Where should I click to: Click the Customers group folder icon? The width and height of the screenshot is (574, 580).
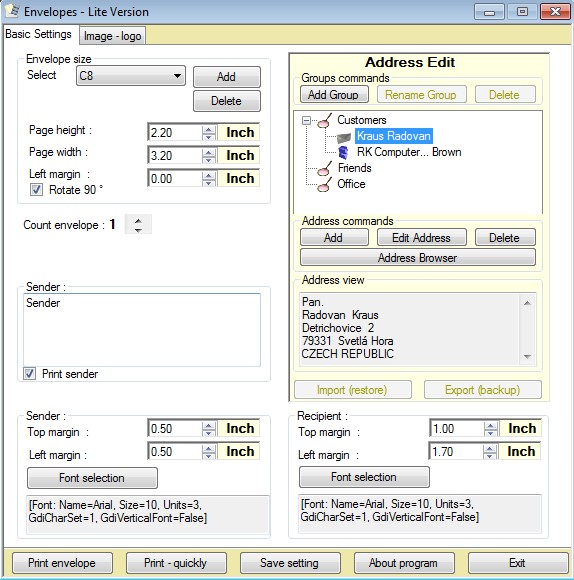(x=325, y=121)
